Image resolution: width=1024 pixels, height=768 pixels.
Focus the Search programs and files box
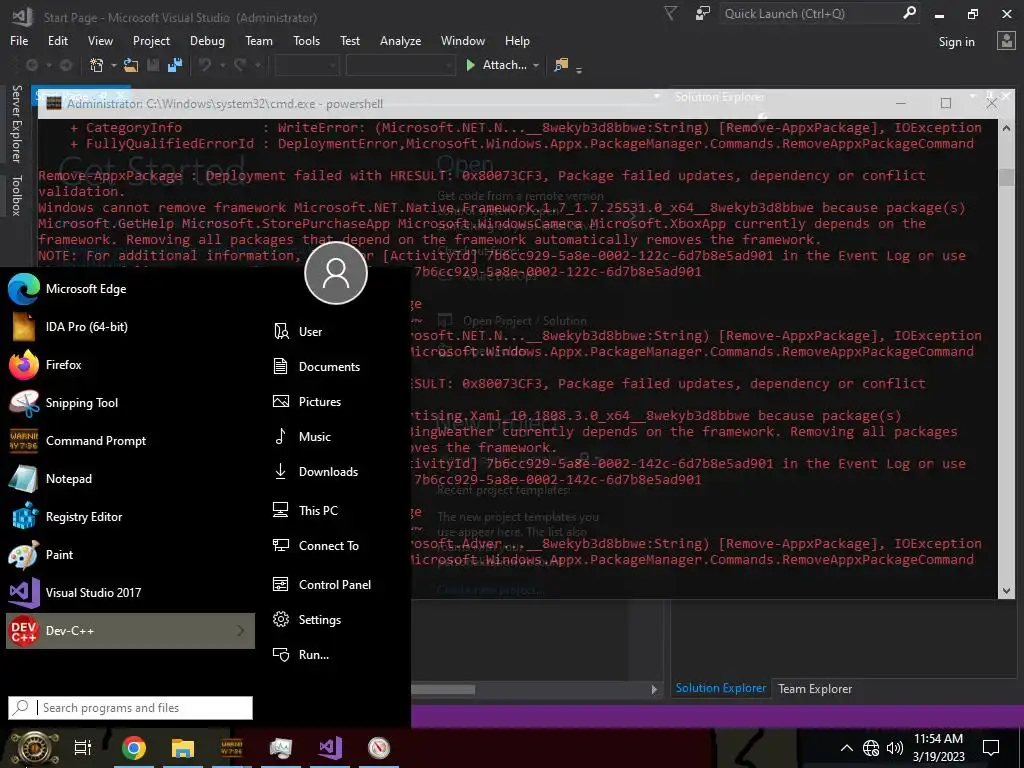pyautogui.click(x=131, y=708)
